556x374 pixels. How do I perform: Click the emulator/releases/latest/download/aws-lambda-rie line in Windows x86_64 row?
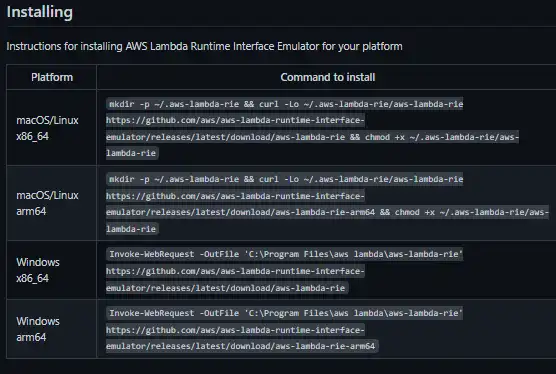pyautogui.click(x=226, y=288)
